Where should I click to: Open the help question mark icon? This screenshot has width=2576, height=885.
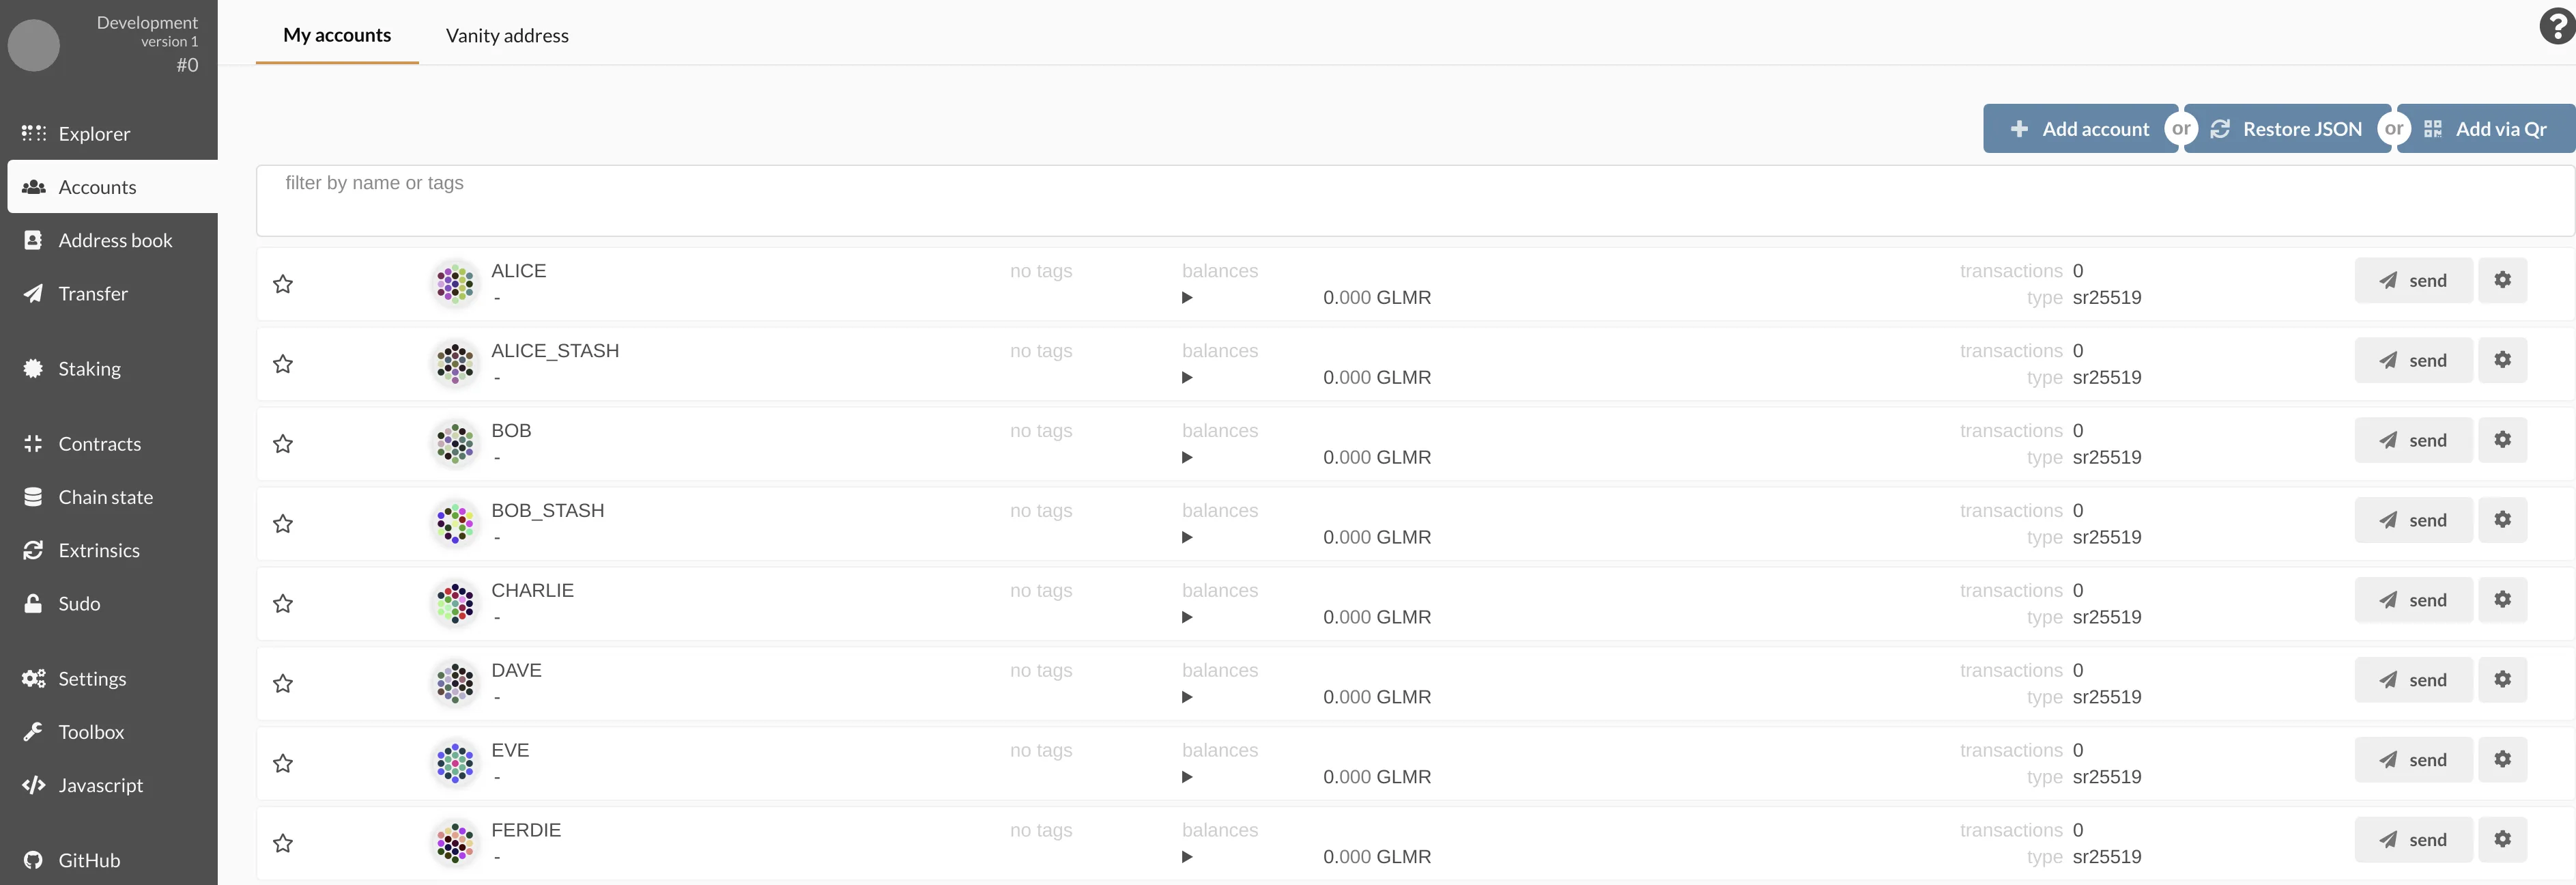pos(2556,27)
